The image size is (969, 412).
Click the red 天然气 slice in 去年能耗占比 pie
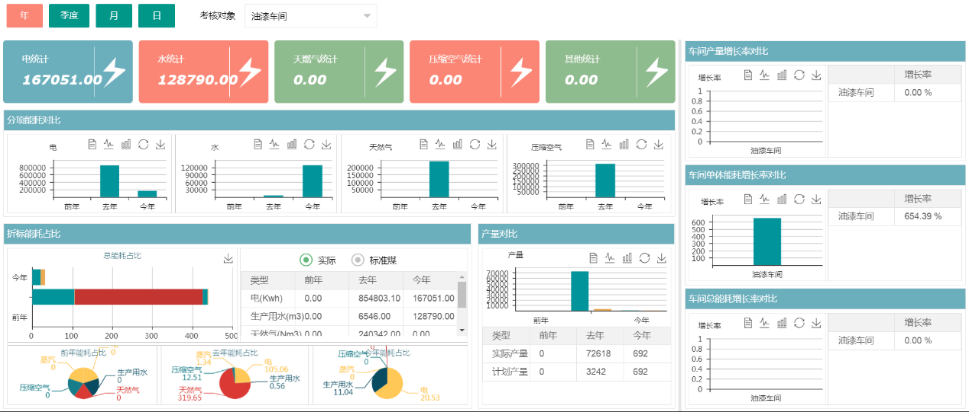pos(229,385)
